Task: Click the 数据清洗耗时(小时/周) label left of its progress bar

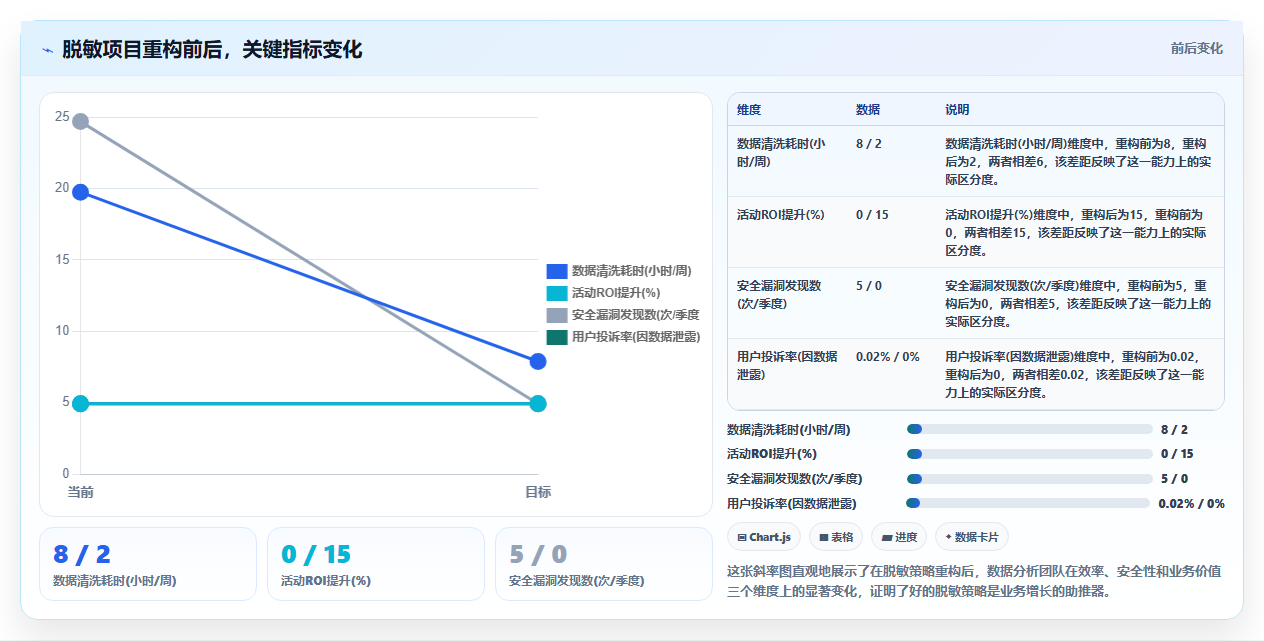Action: tap(789, 429)
